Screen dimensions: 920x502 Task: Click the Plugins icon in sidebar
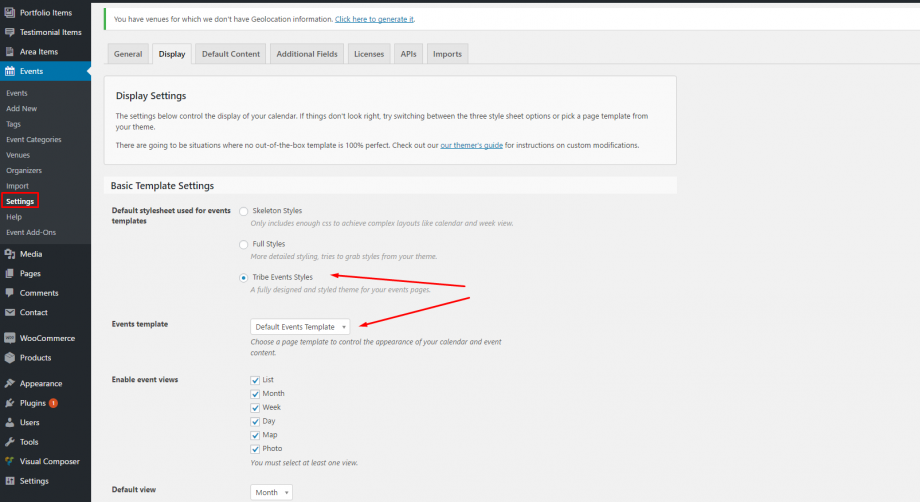tap(10, 403)
